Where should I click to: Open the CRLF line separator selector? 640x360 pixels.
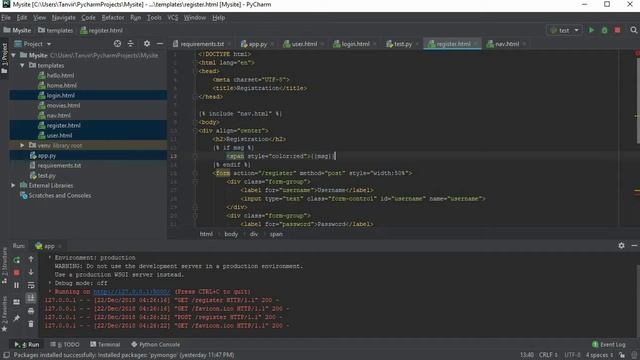pos(548,355)
